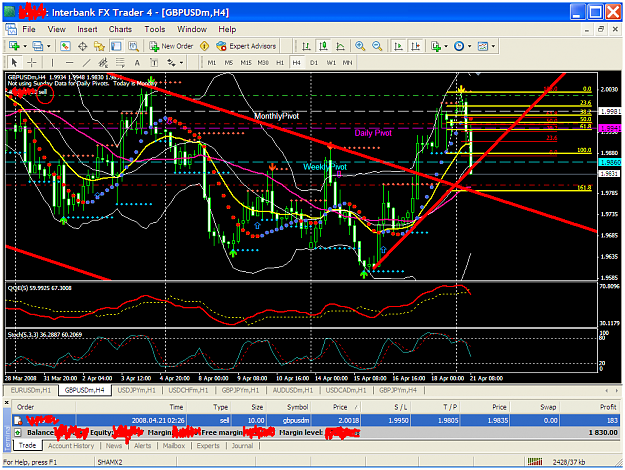Viewport: 625px width, 470px height.
Task: Open the Tools menu
Action: 155,29
